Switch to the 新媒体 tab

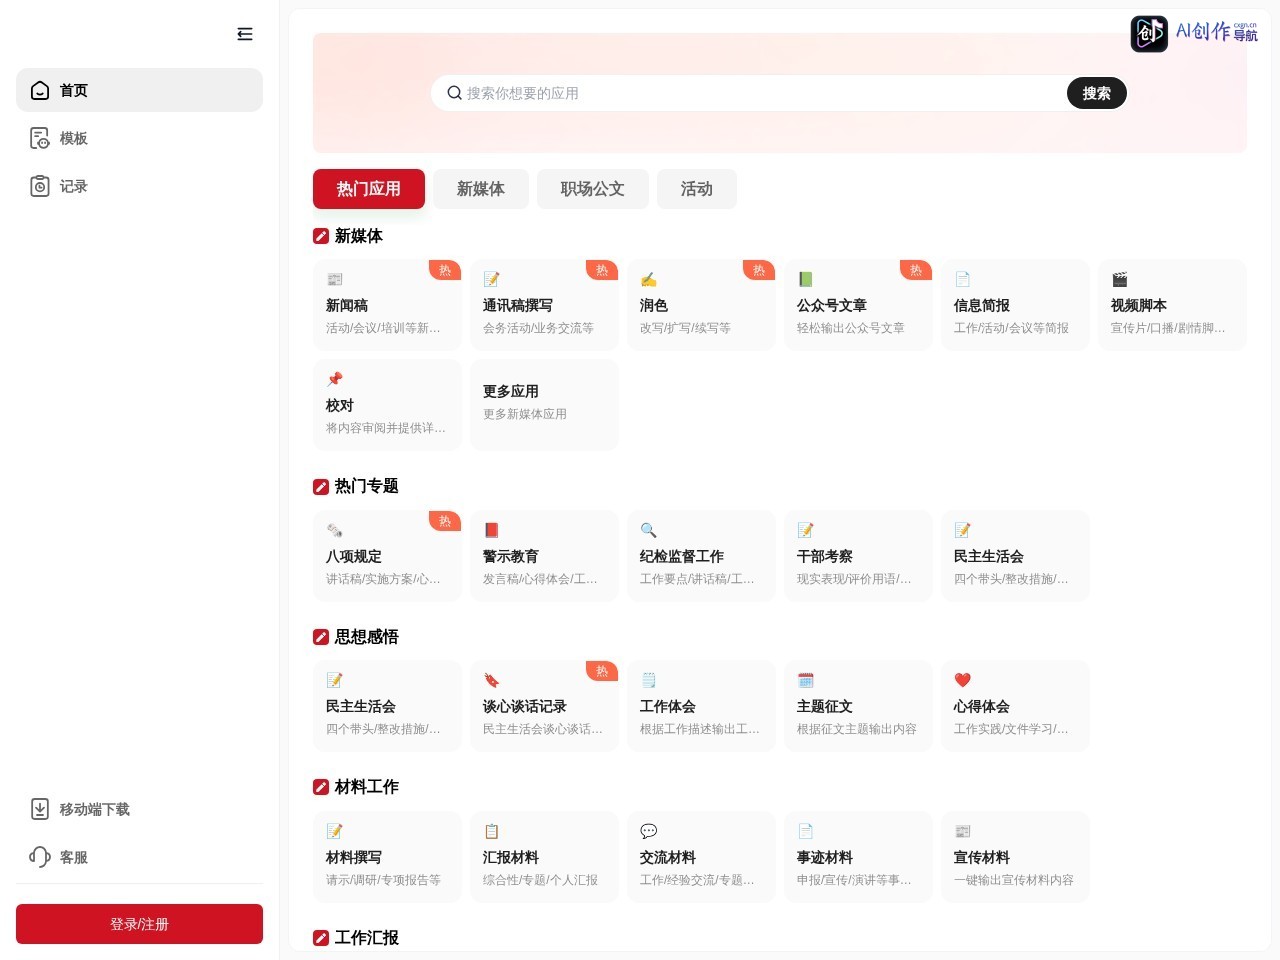click(481, 189)
